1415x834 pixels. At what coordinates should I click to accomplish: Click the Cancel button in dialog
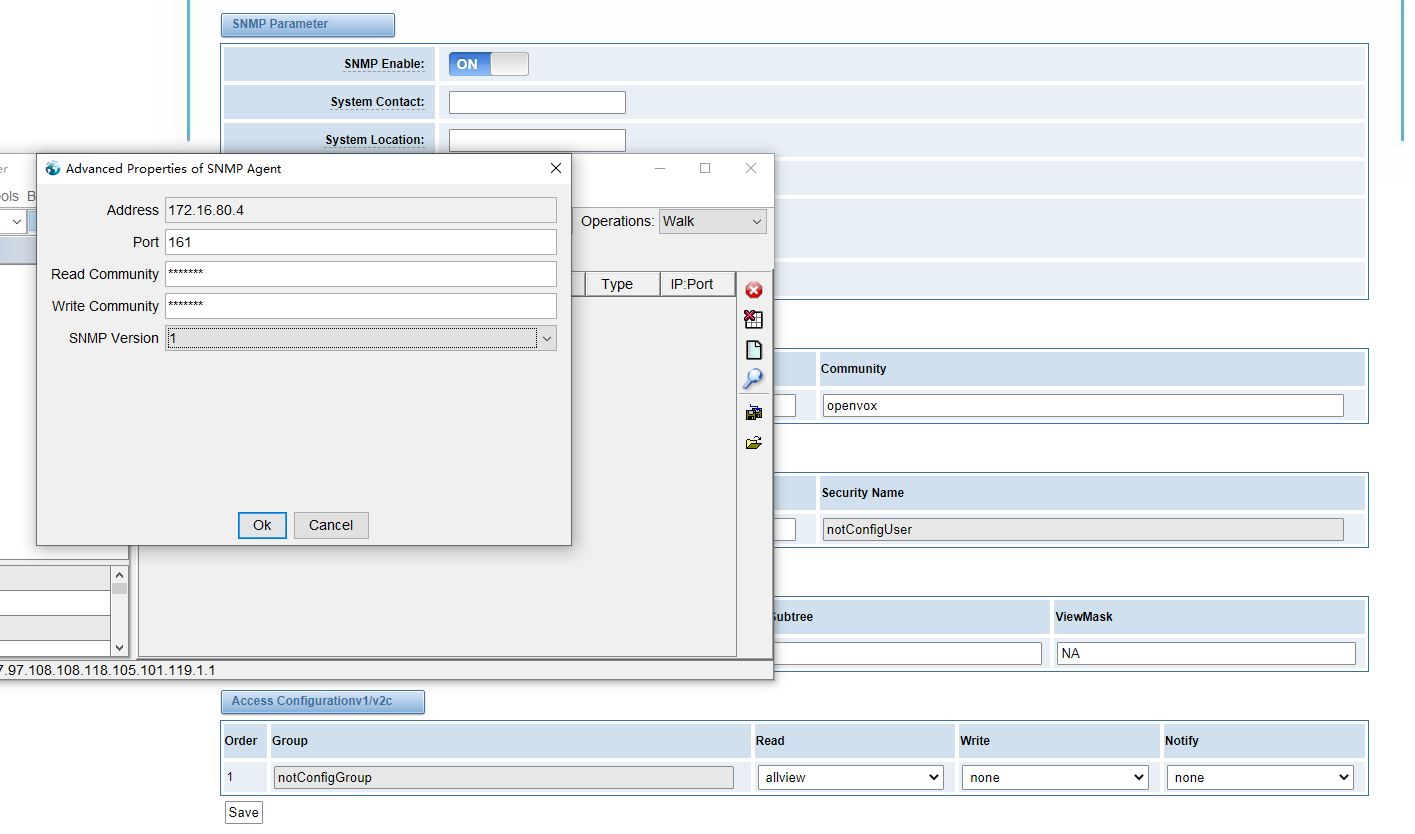pos(331,525)
